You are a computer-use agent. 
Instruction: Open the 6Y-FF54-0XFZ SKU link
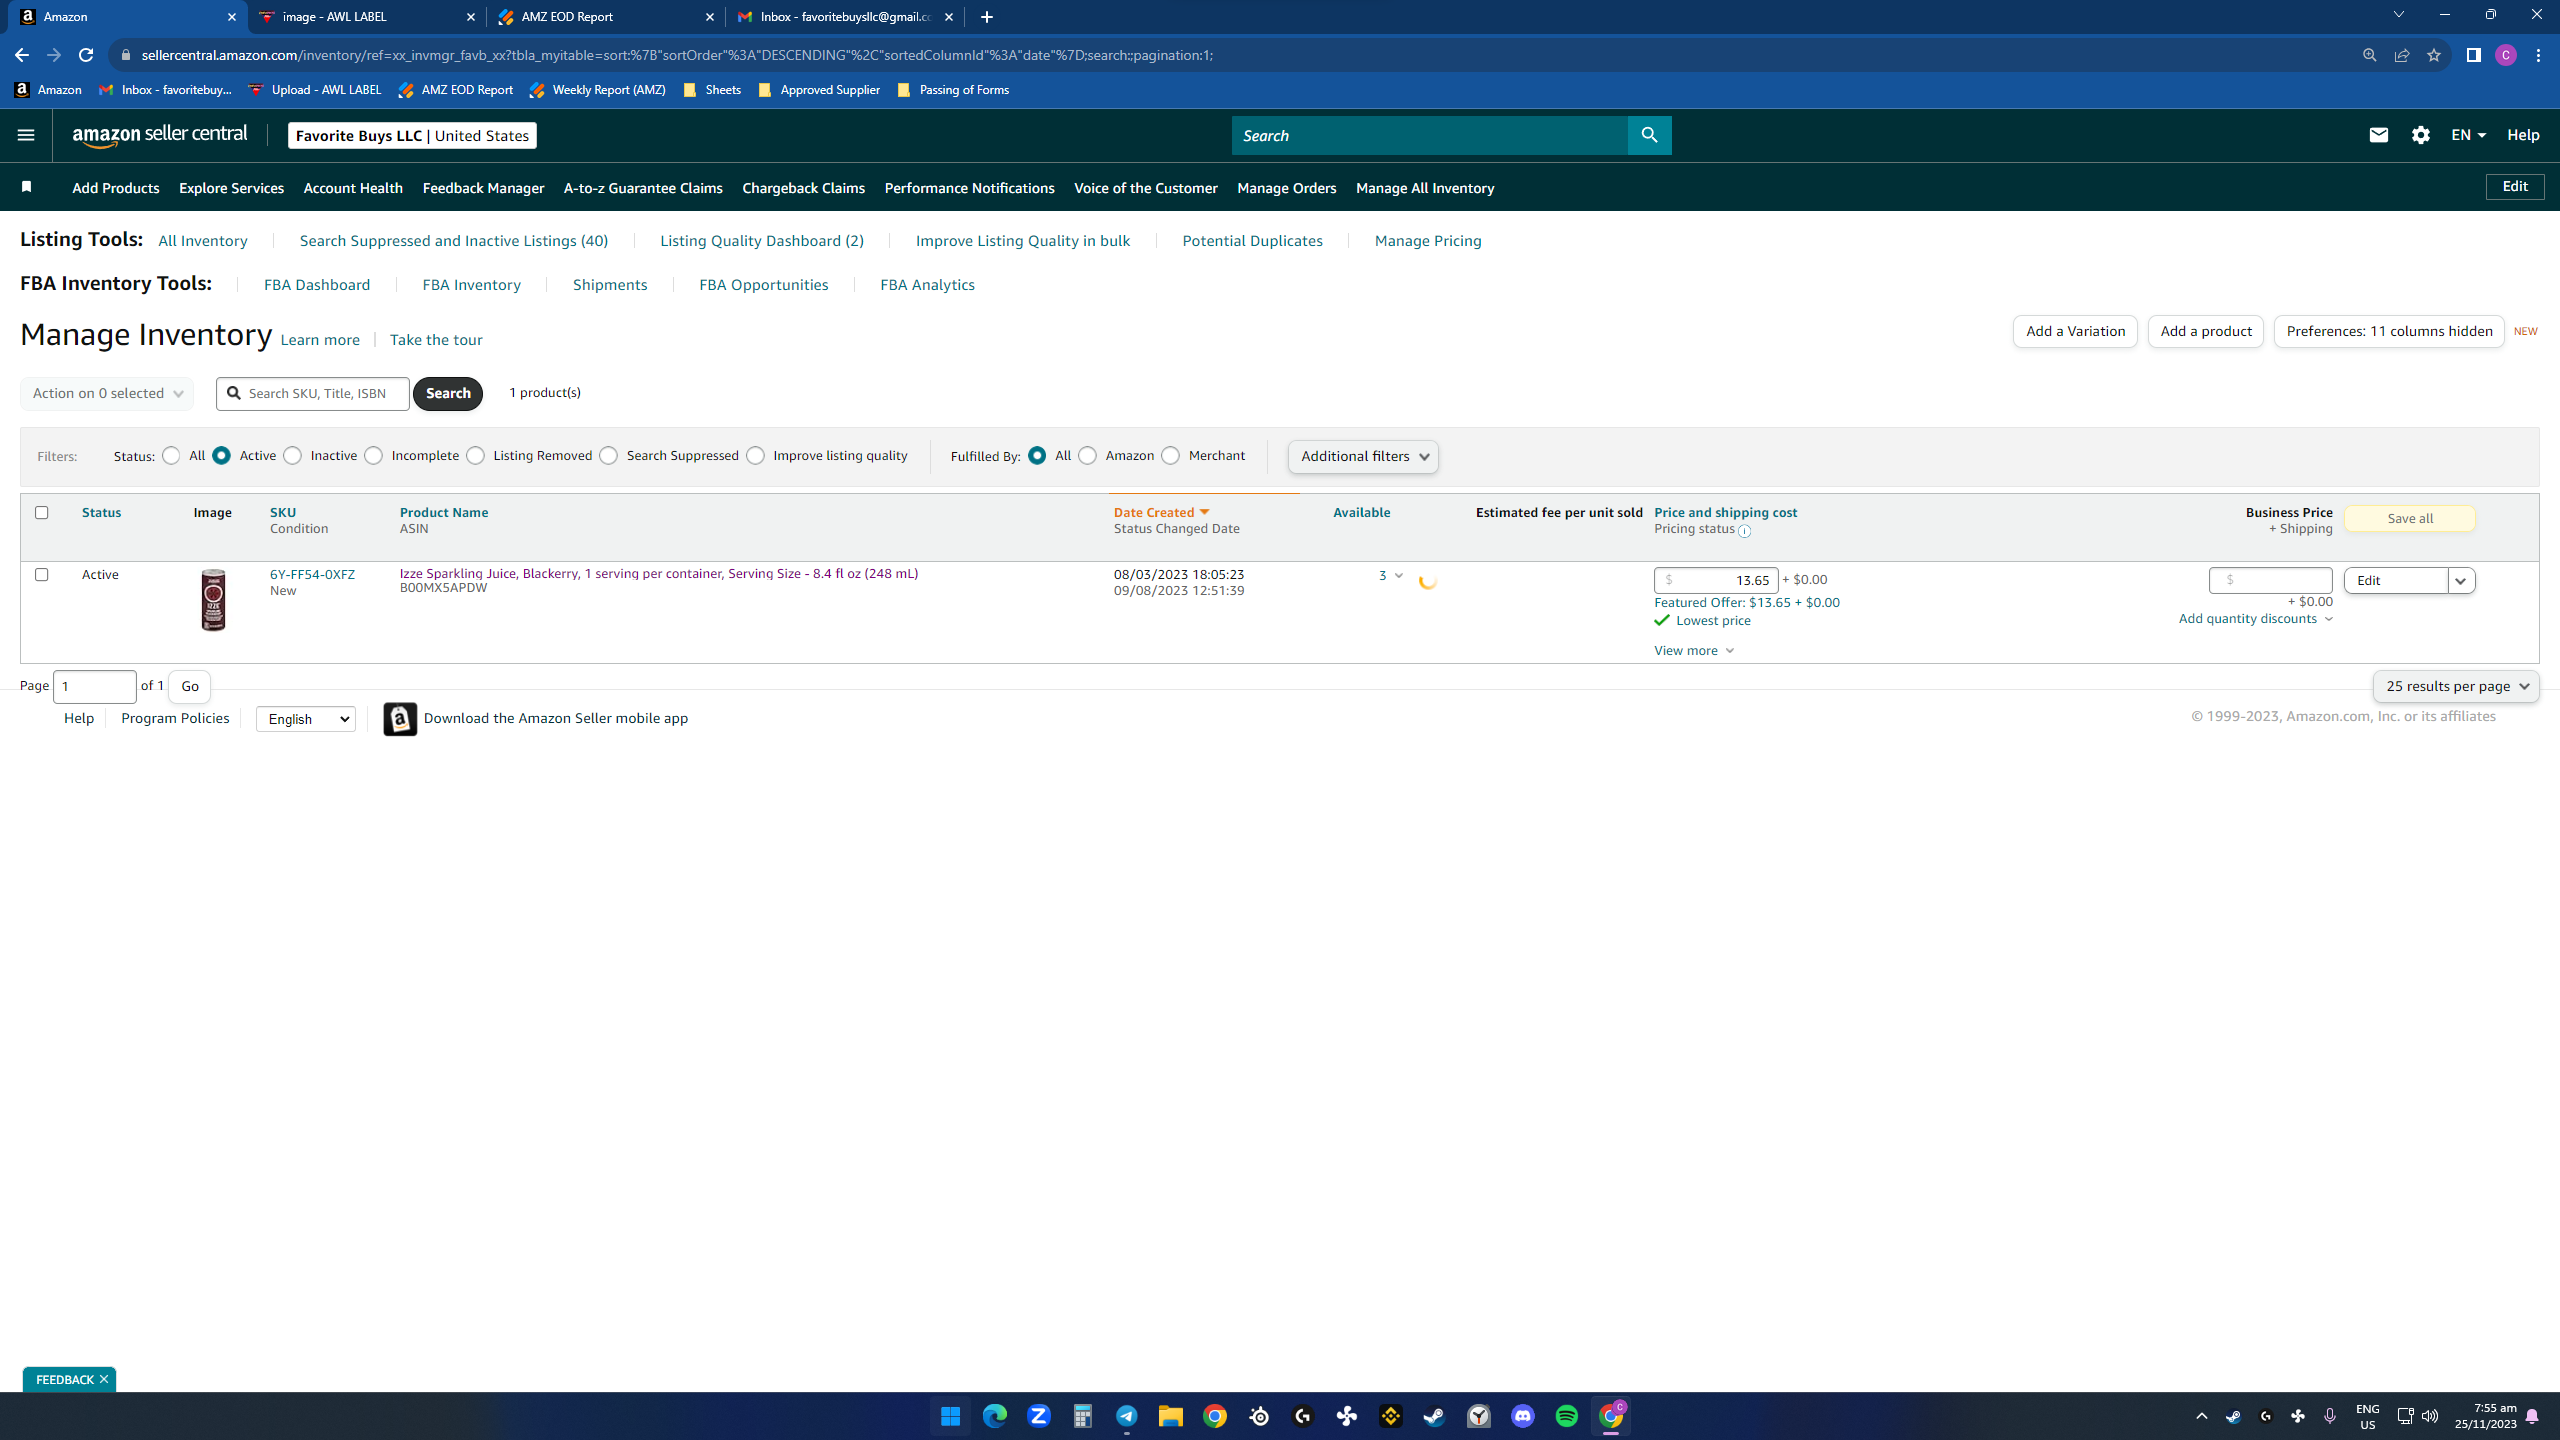[312, 574]
